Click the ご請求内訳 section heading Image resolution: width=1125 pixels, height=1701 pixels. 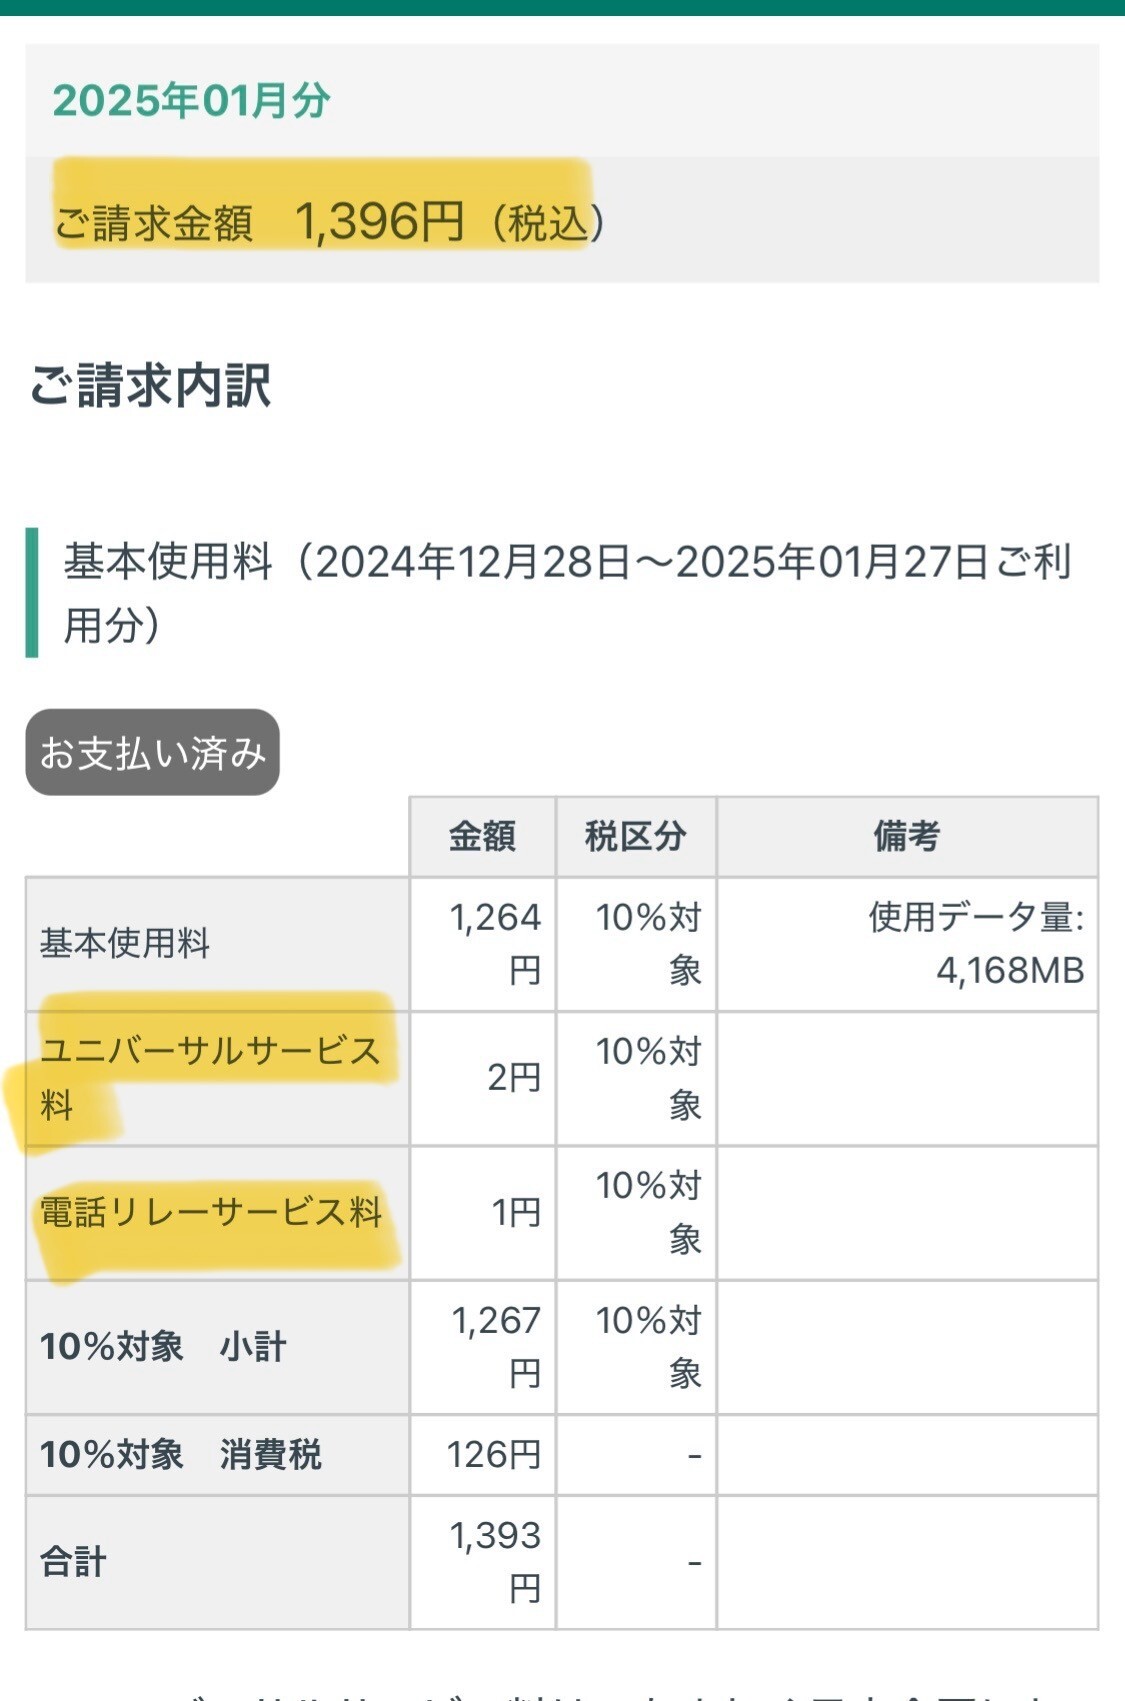150,385
